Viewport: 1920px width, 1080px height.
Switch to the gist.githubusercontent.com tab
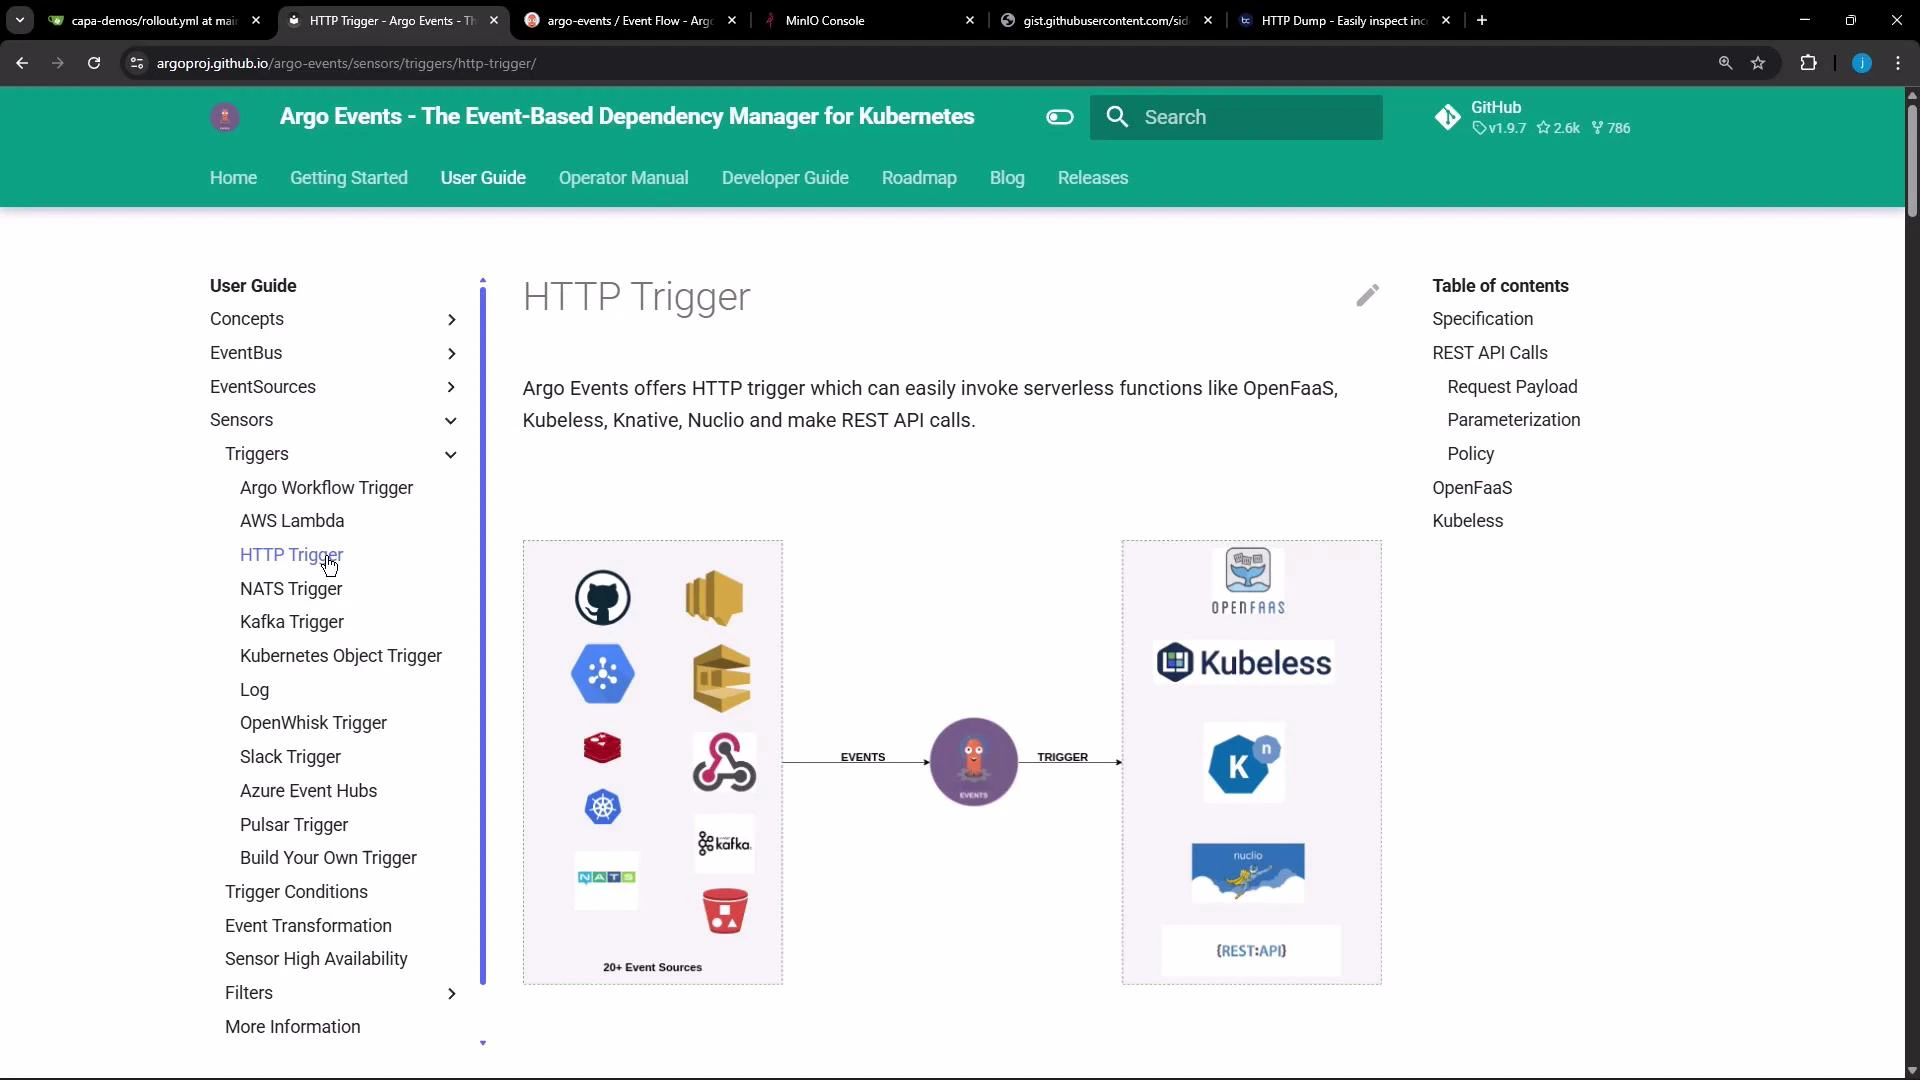(x=1106, y=20)
